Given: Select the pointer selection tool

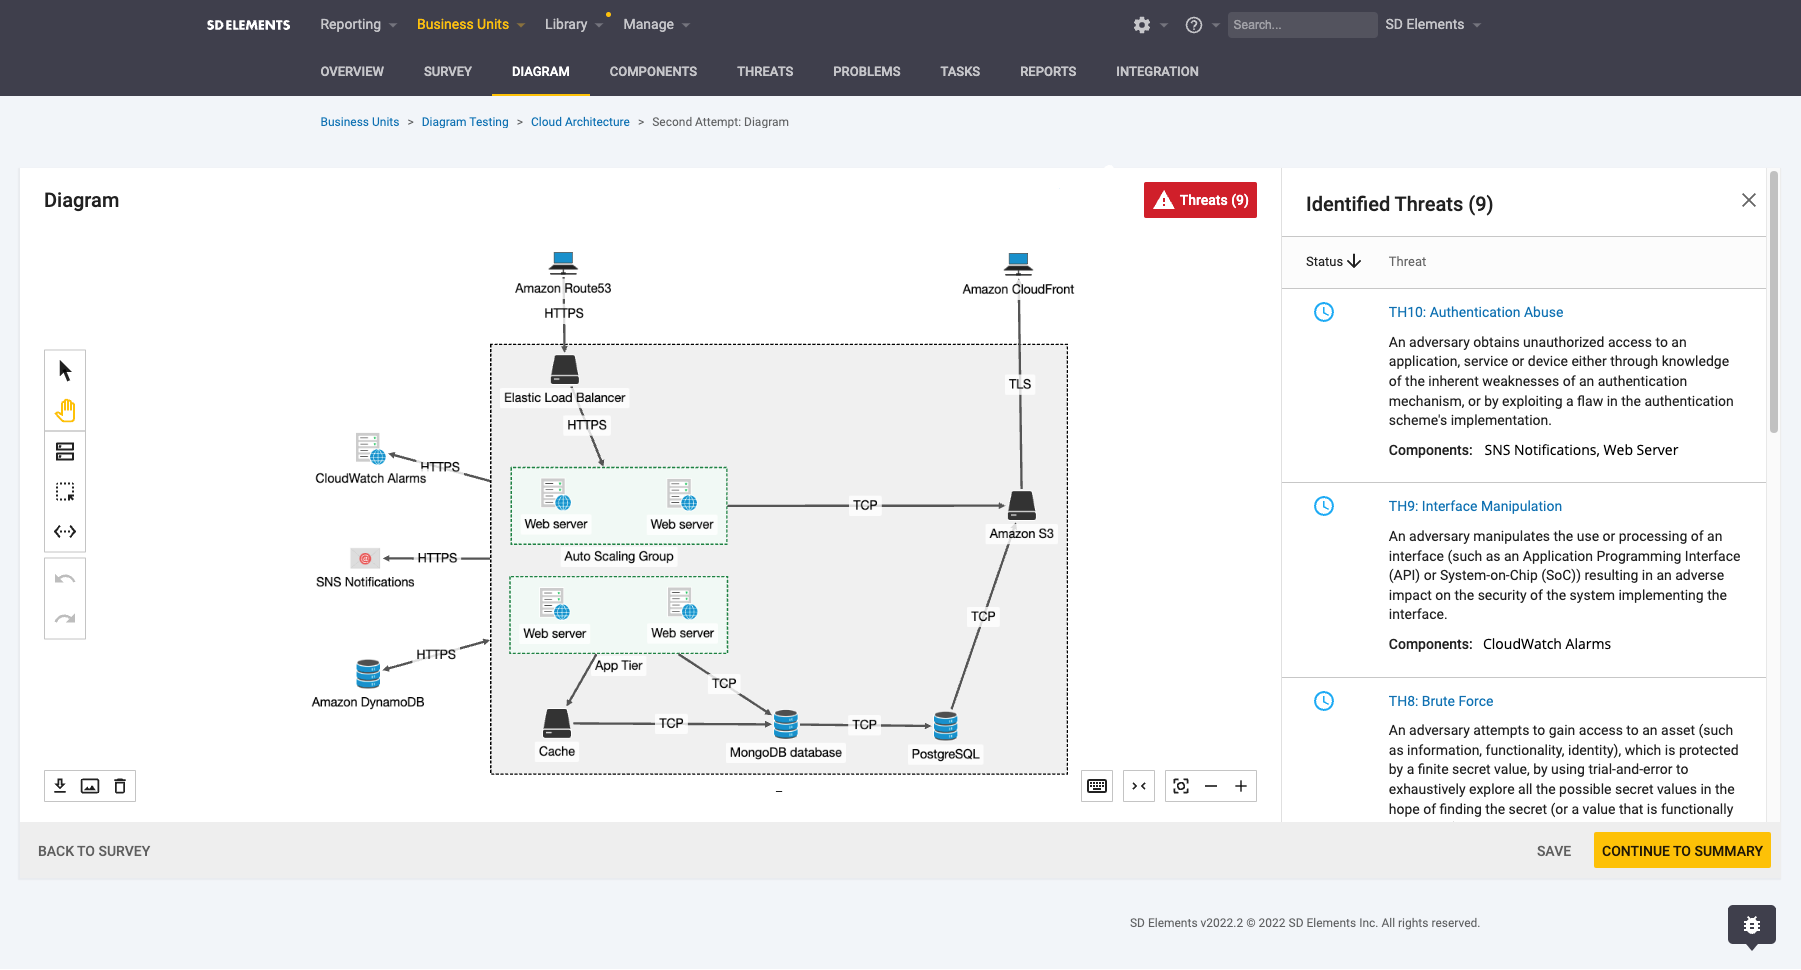Looking at the screenshot, I should 64,370.
